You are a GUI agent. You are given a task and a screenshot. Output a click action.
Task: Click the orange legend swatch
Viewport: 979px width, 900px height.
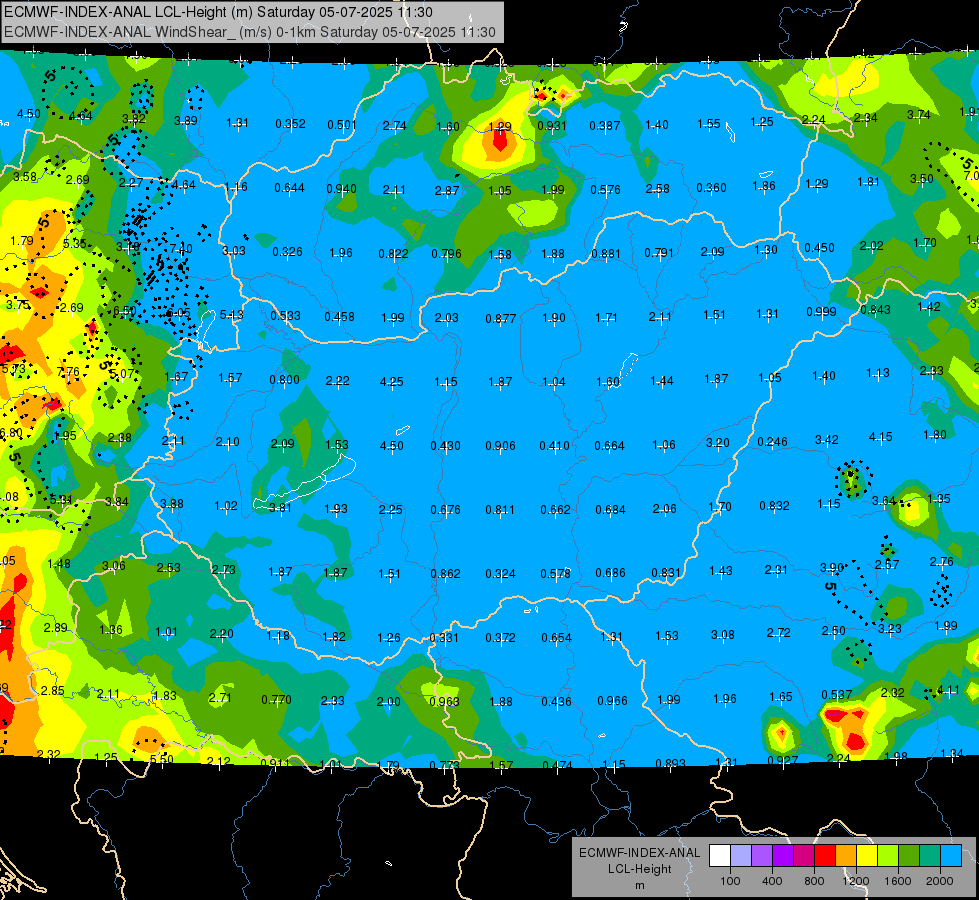846,856
